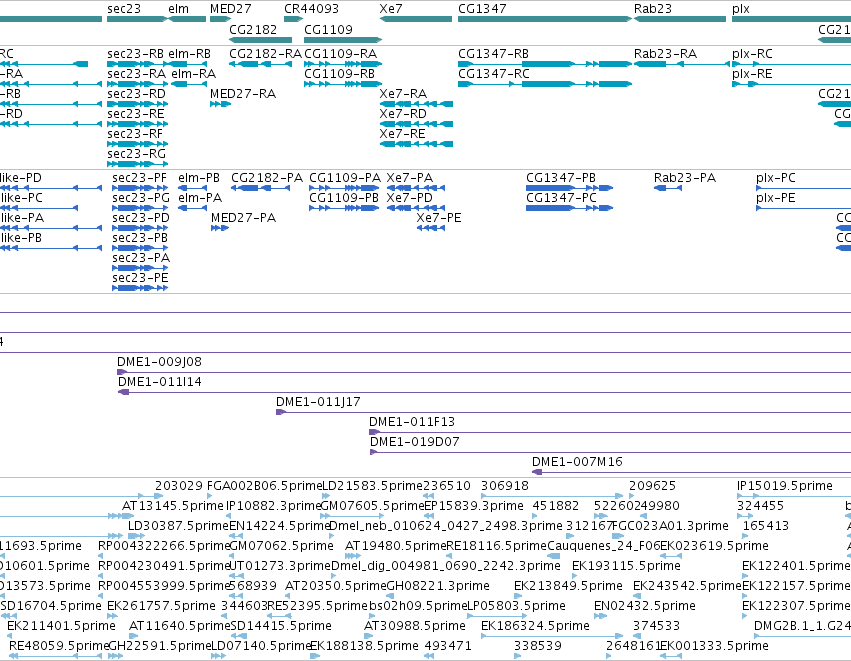
Task: Select the elm gene feature
Action: (x=187, y=19)
